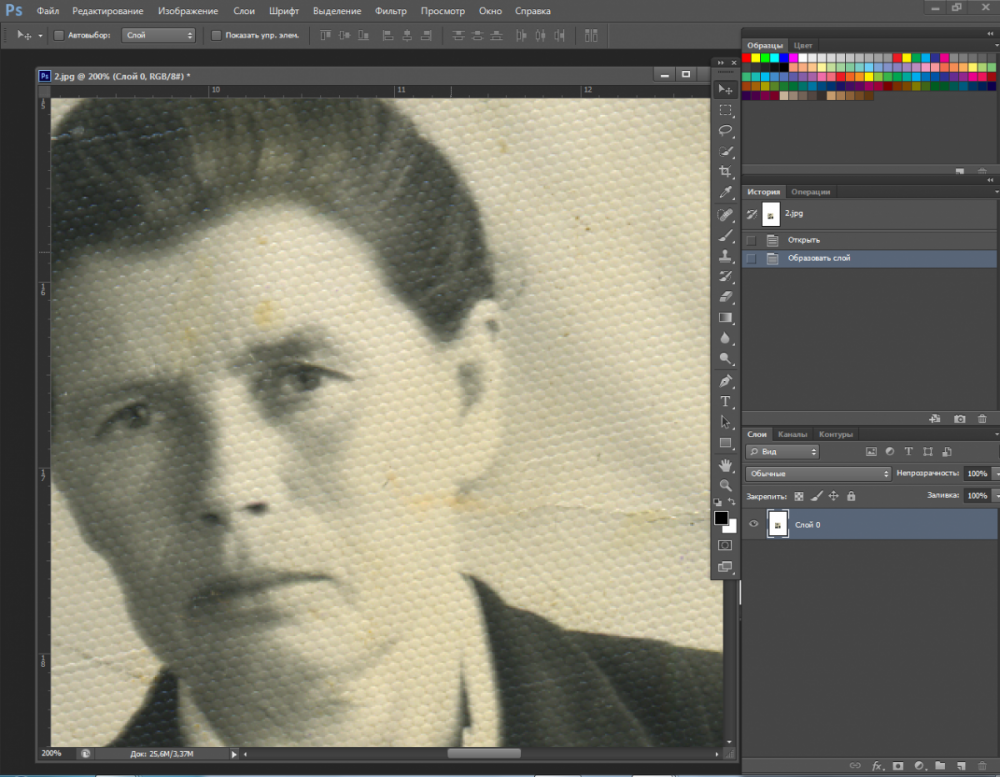Activate the Hand tool

(726, 465)
